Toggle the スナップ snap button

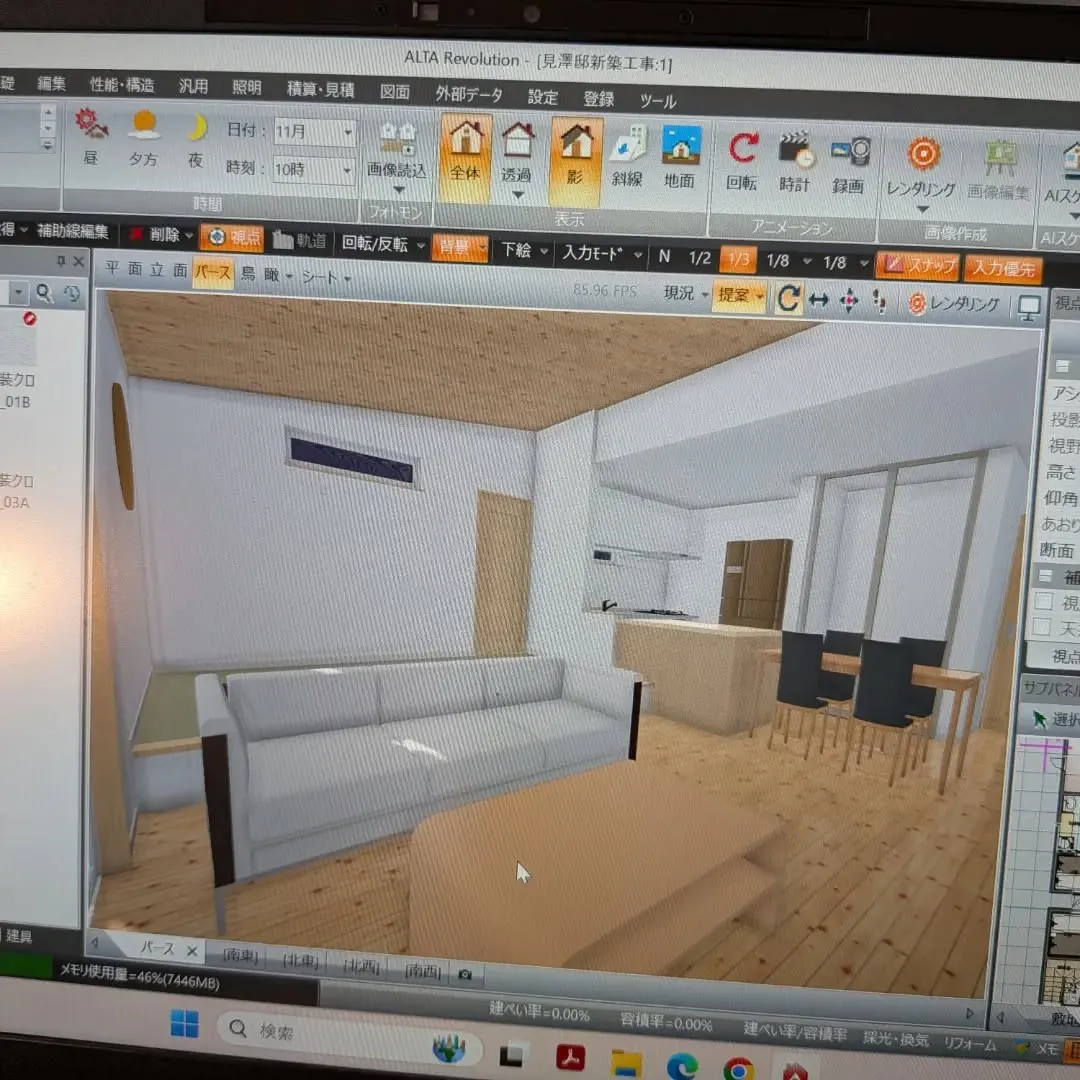click(917, 265)
